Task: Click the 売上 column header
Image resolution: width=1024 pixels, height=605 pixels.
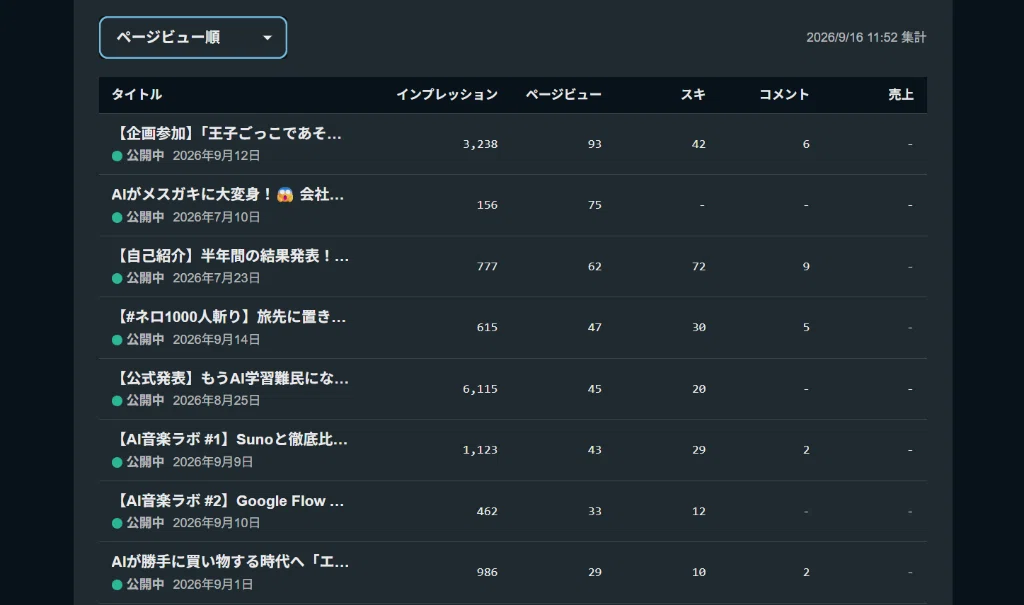Action: point(901,95)
